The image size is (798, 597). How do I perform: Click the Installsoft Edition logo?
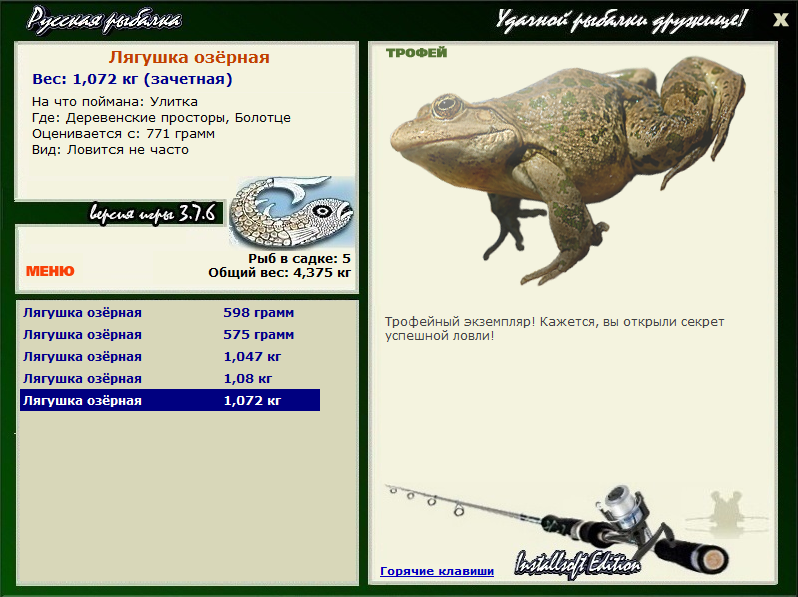pos(577,564)
